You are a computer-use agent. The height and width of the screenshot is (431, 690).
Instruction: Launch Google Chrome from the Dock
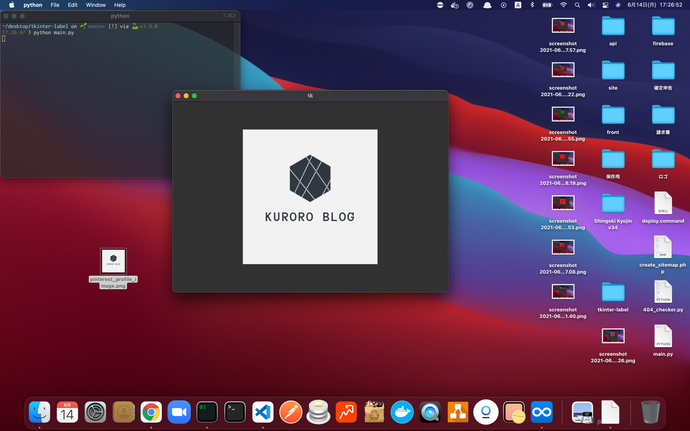[151, 413]
